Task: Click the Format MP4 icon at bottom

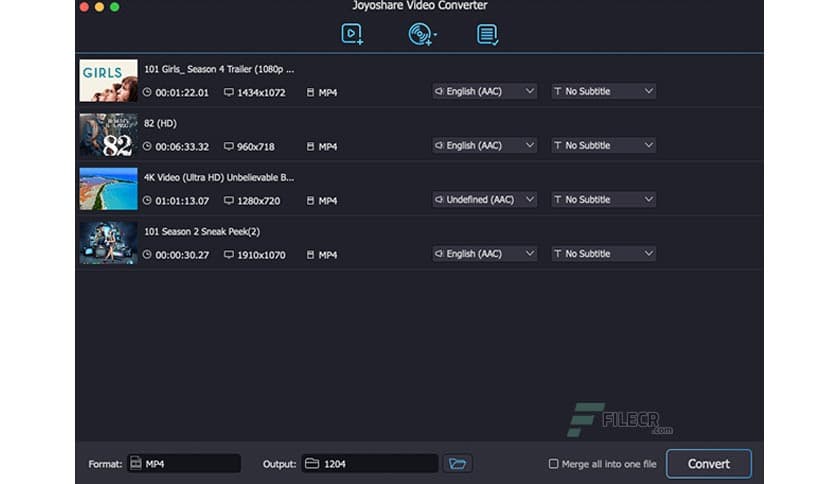Action: [x=135, y=464]
